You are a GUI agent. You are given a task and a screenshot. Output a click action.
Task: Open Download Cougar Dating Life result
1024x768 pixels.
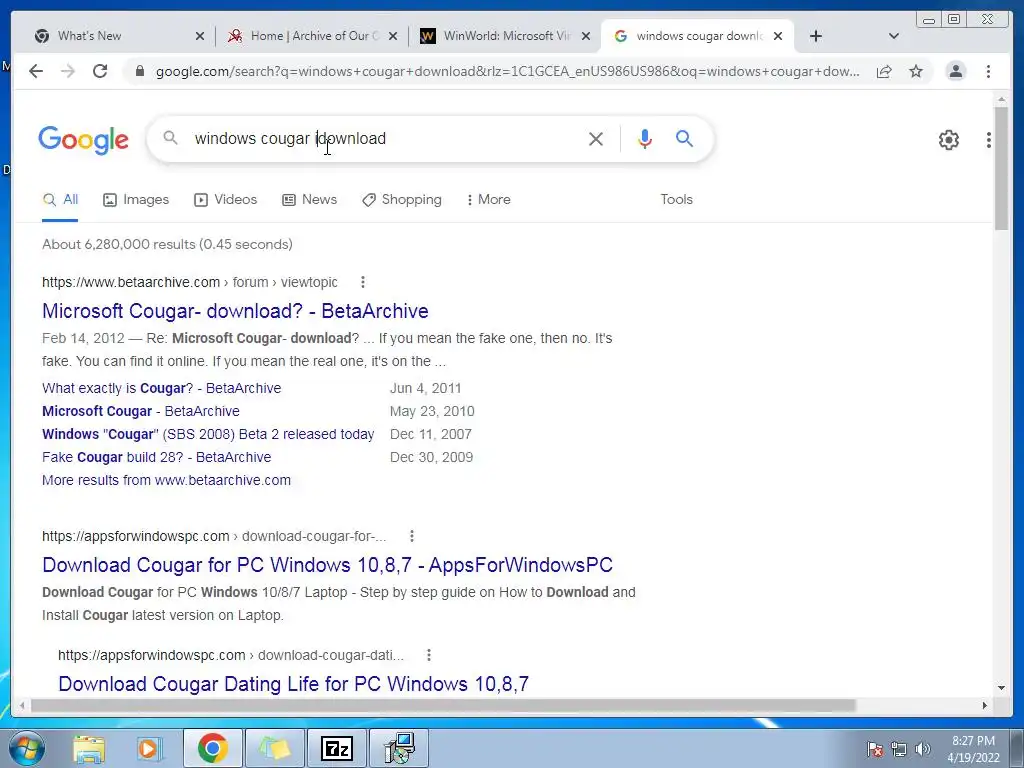coord(293,684)
